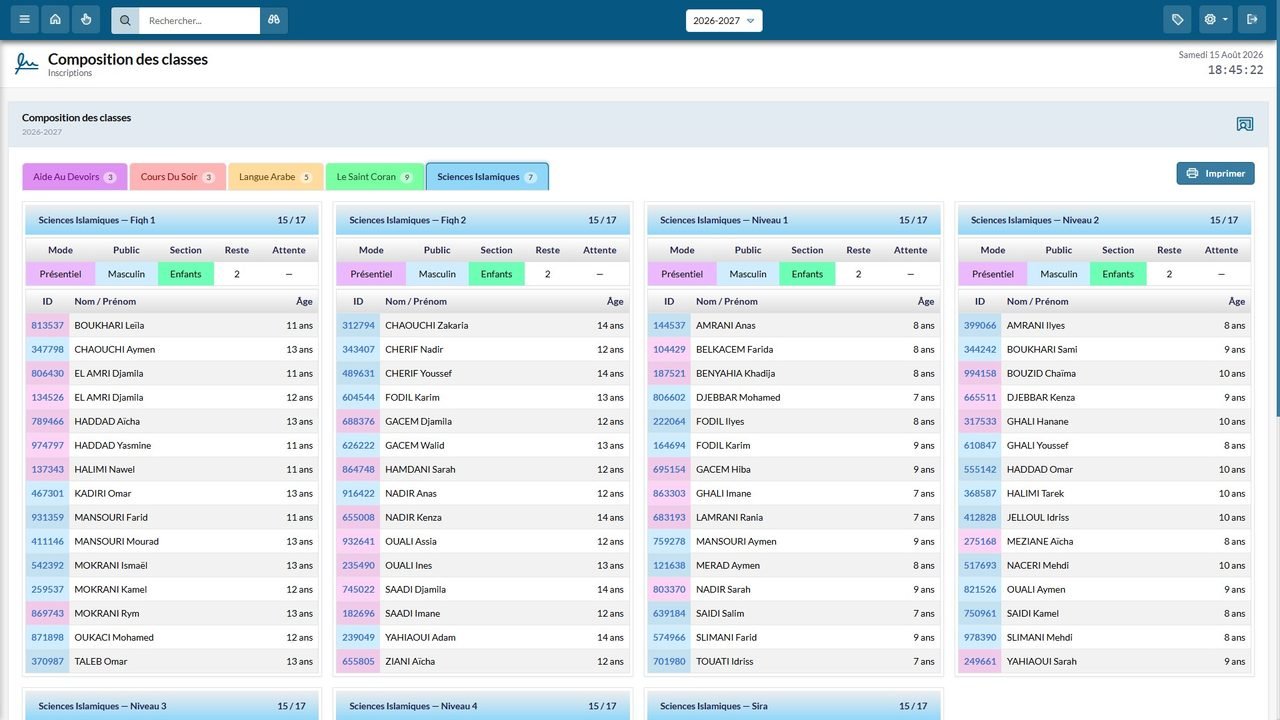Click the classroom board icon in panel header
The image size is (1280, 720).
pos(1245,124)
